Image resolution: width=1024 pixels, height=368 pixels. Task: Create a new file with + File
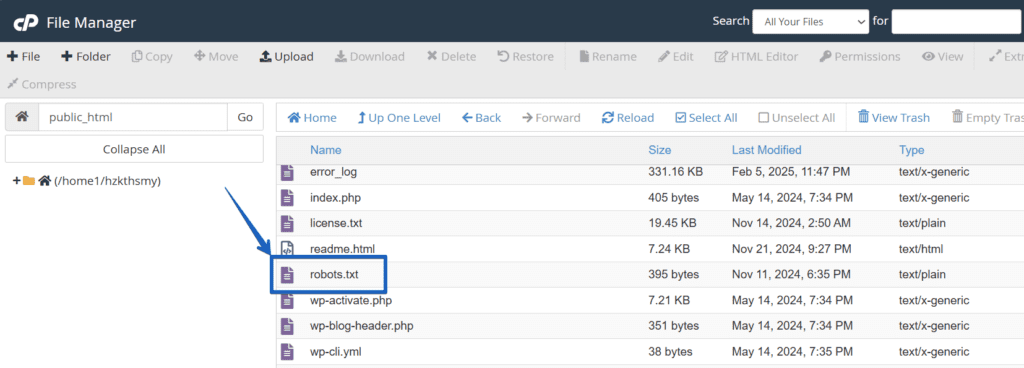(x=24, y=57)
